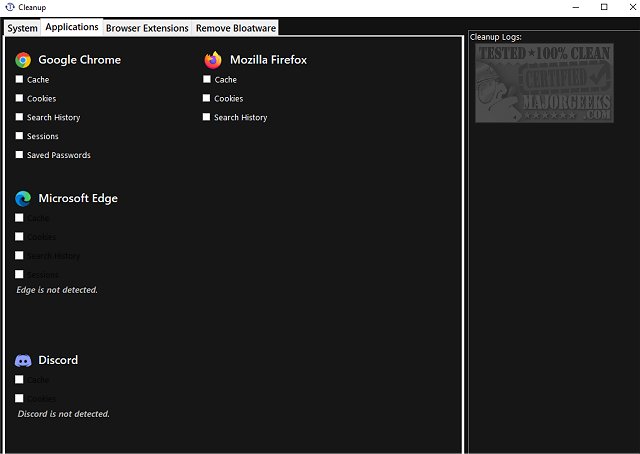Click the Mozilla Firefox logo icon
Screen dimensions: 640x454
click(x=213, y=60)
